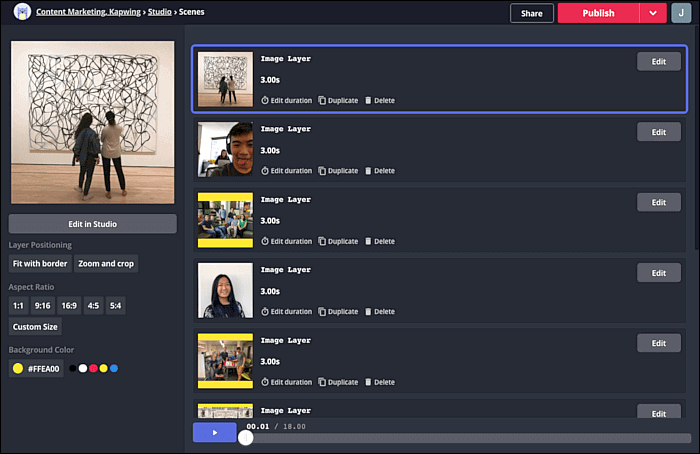Open Content Marketing, Kapwing breadcrumb
This screenshot has width=700, height=454.
pyautogui.click(x=88, y=12)
